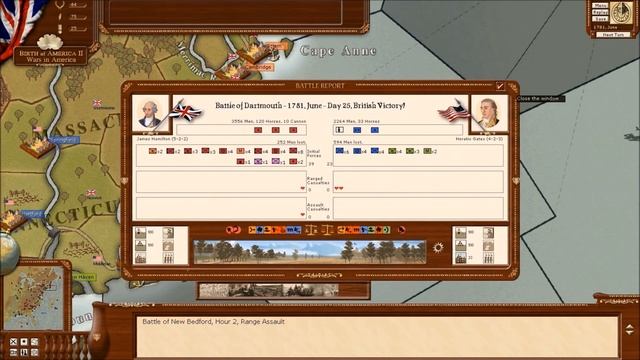This screenshot has height=360, width=640.
Task: Click the American three-soldiers icon in stats panel
Action: (489, 258)
